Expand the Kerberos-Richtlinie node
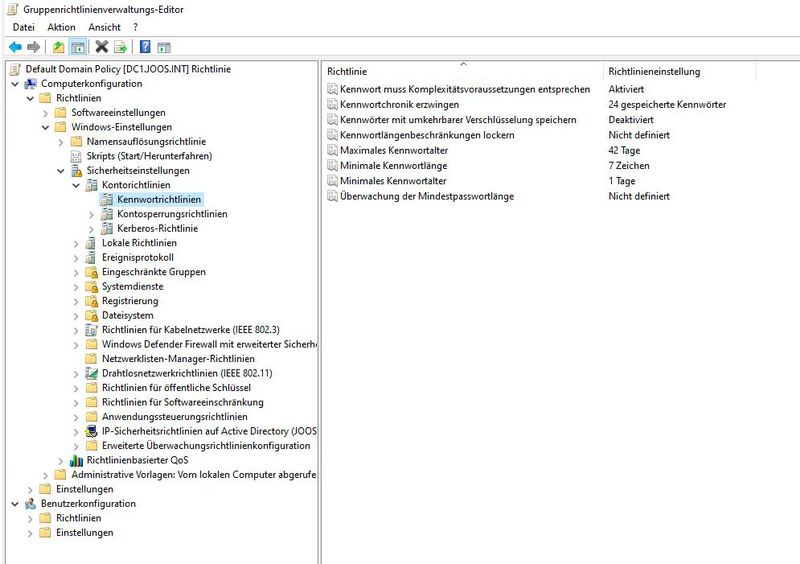This screenshot has width=800, height=564. [x=91, y=229]
